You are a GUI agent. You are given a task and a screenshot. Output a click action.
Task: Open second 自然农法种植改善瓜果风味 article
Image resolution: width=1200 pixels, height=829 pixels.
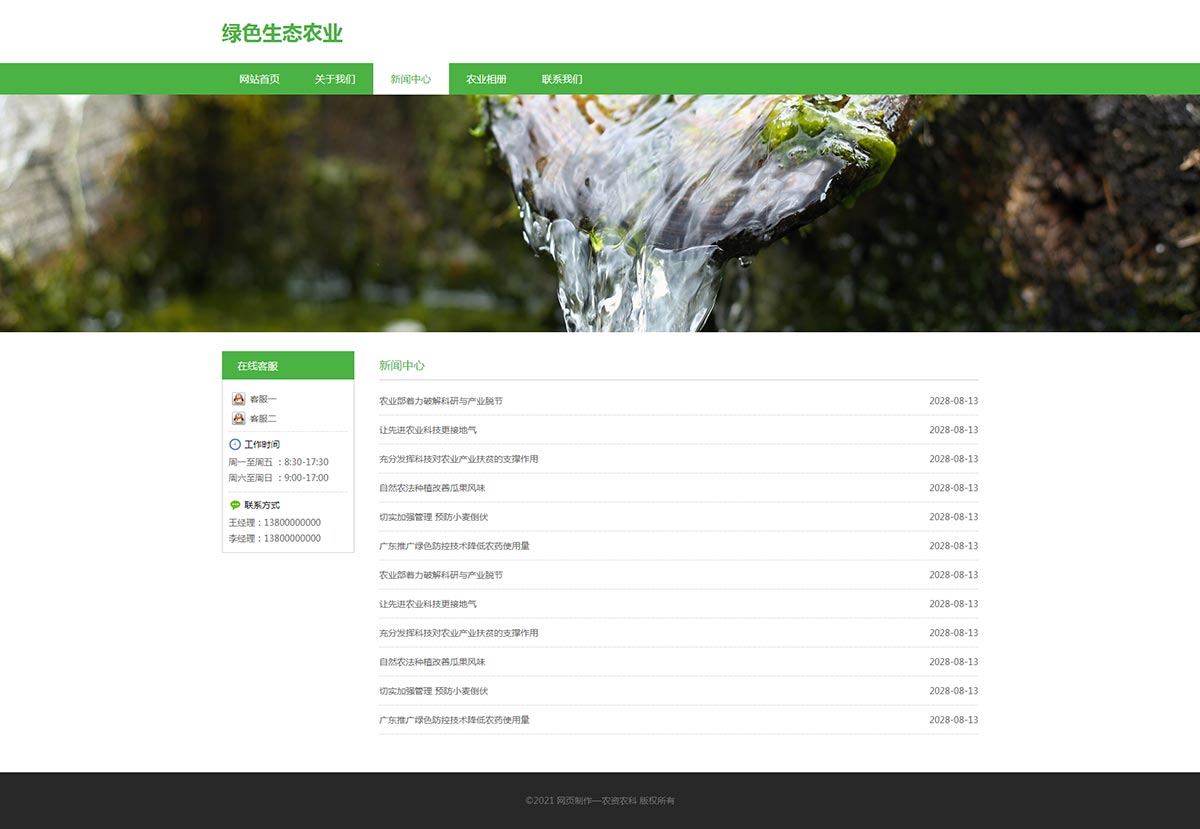click(x=432, y=662)
